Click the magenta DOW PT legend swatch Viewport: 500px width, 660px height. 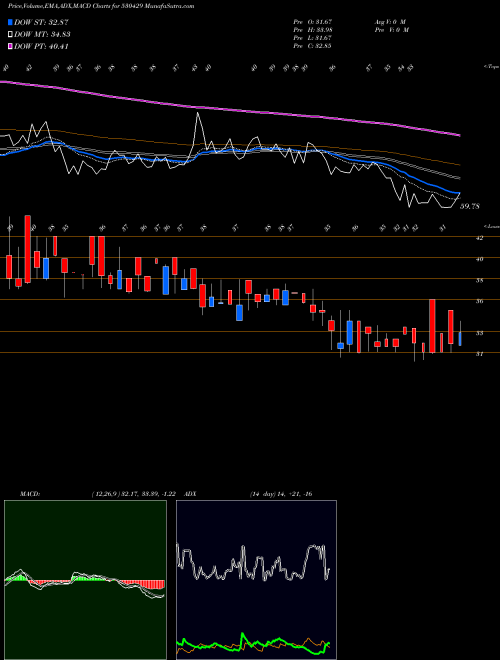[x=10, y=46]
